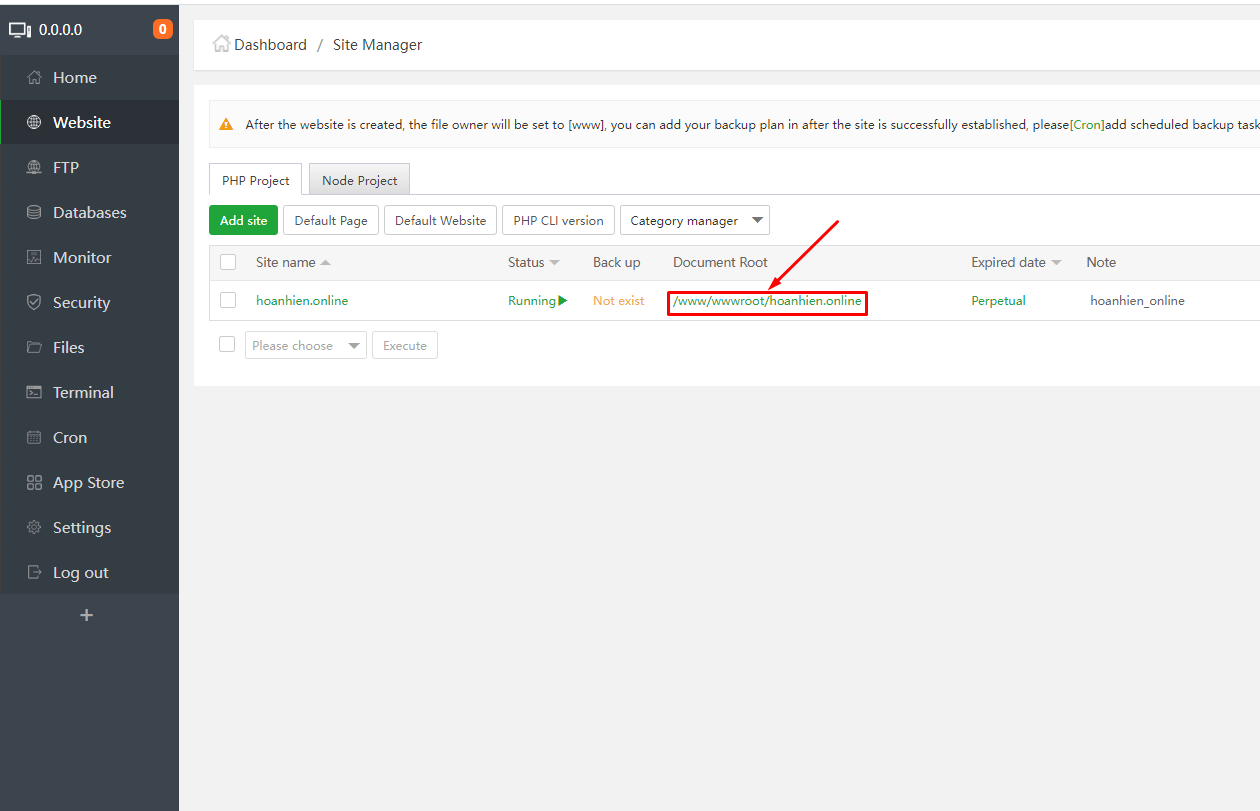Click the plus button below Log out
The width and height of the screenshot is (1260, 811).
86,615
